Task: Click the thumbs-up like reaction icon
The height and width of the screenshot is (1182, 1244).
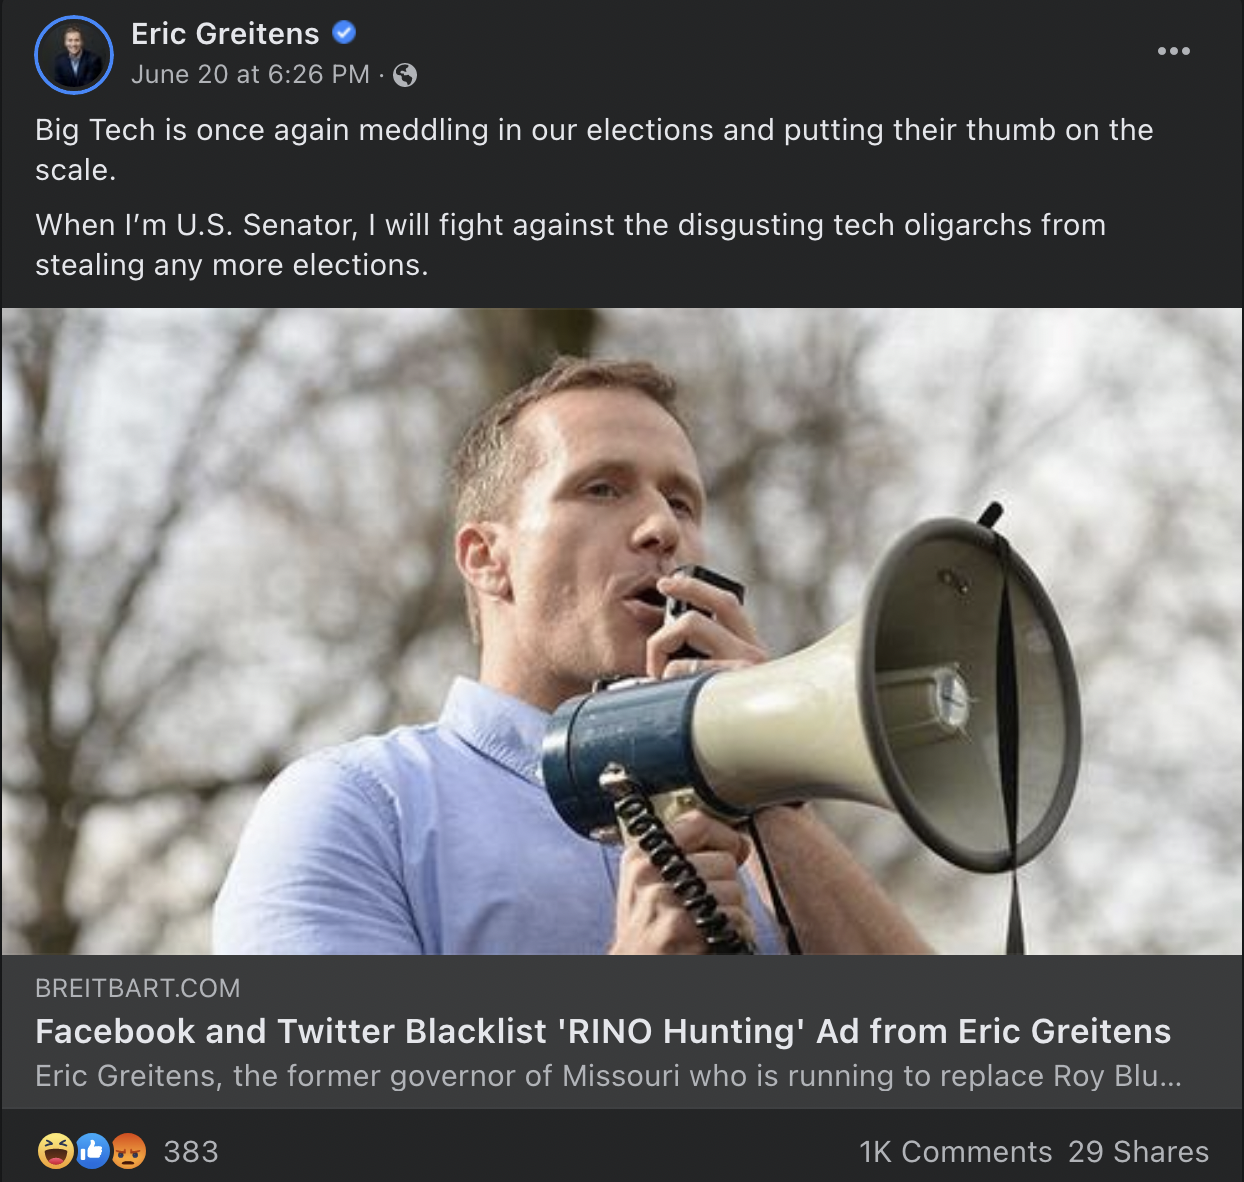Action: tap(89, 1151)
